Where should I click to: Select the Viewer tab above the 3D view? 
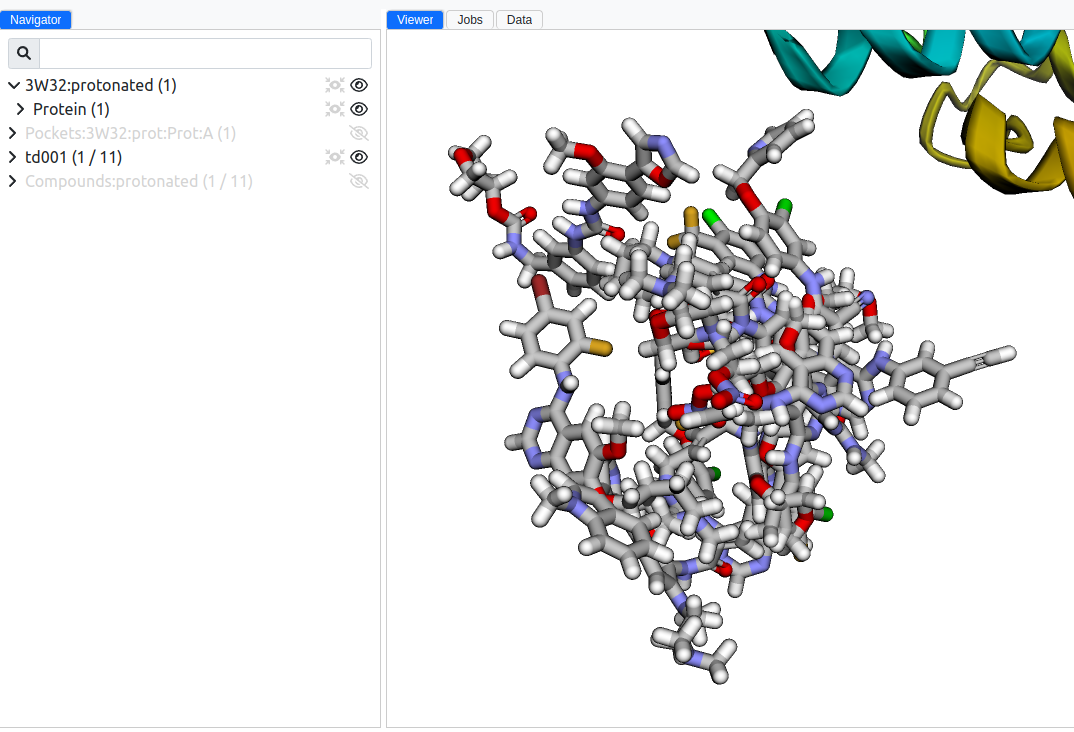click(x=414, y=19)
